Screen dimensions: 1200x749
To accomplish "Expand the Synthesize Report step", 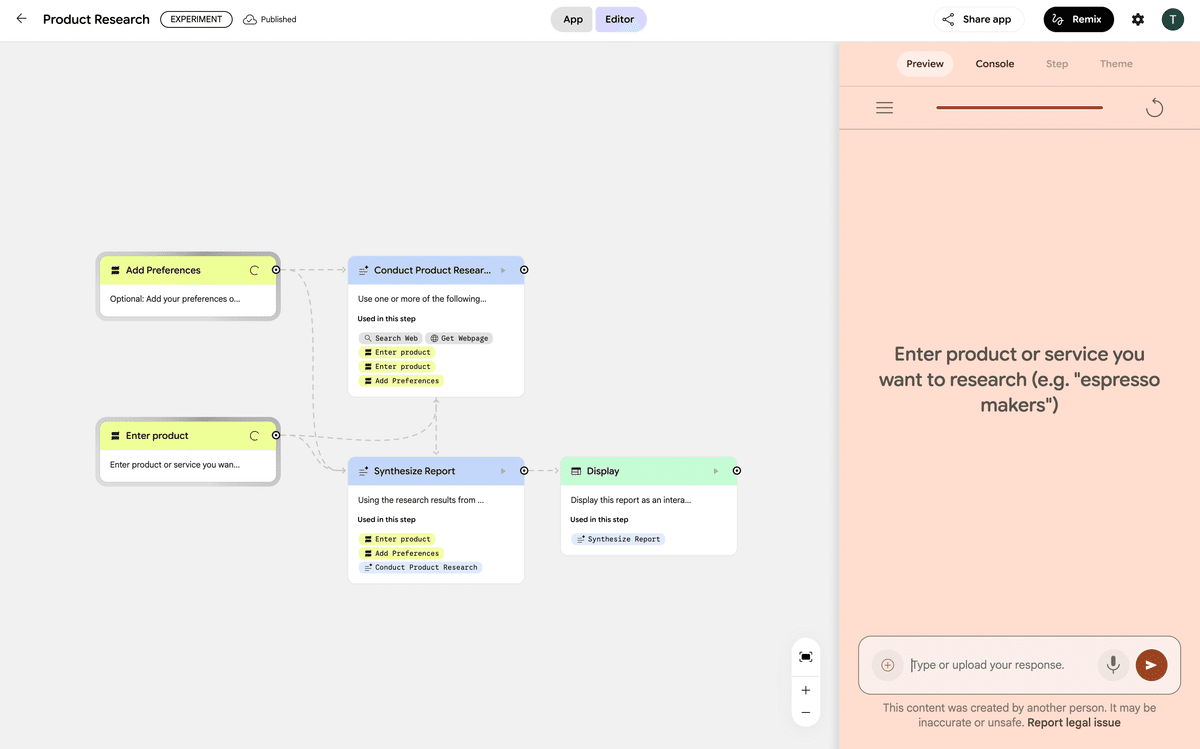I will pyautogui.click(x=505, y=470).
